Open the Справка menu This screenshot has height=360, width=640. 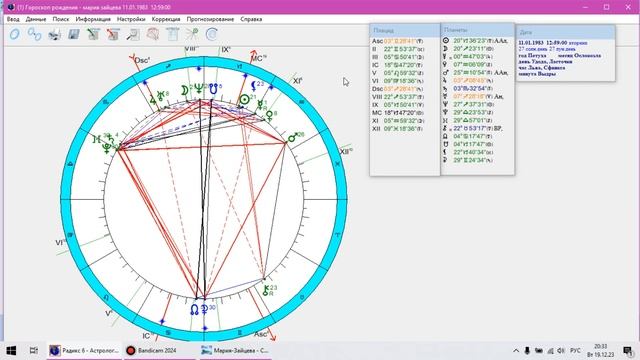point(251,19)
